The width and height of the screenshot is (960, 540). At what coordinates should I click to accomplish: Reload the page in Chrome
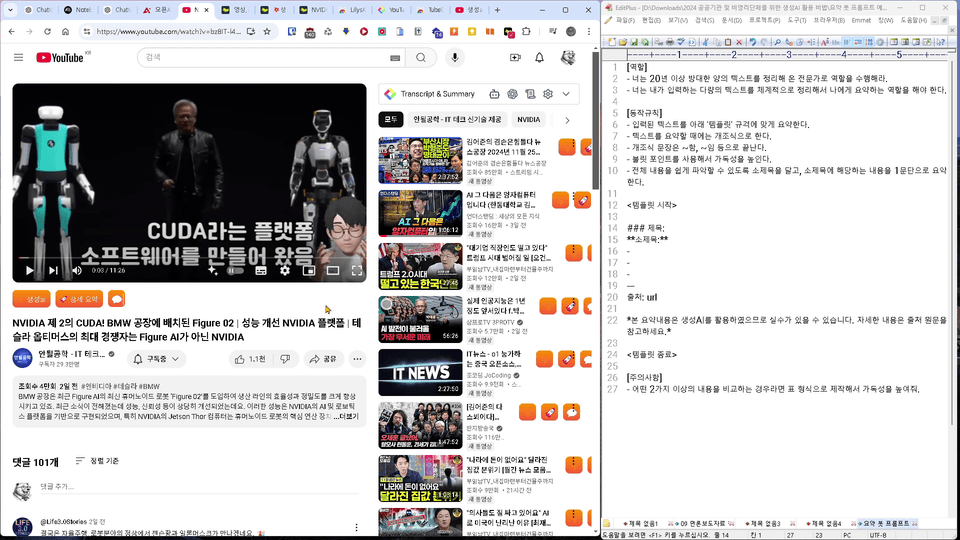tap(47, 31)
